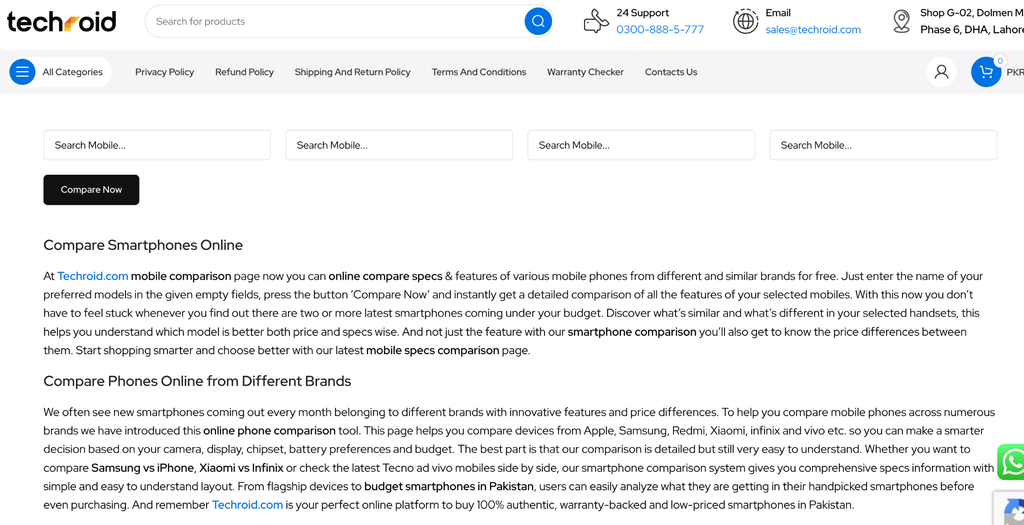Click the bold 'mobile specs comparison' text
Viewport: 1024px width, 525px height.
(432, 350)
